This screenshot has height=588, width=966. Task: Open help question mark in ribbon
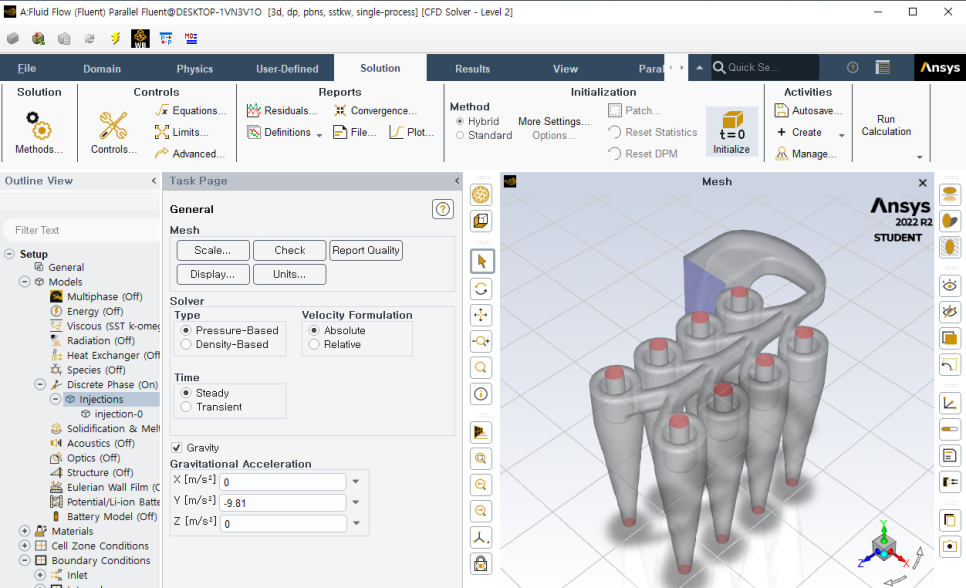[853, 68]
